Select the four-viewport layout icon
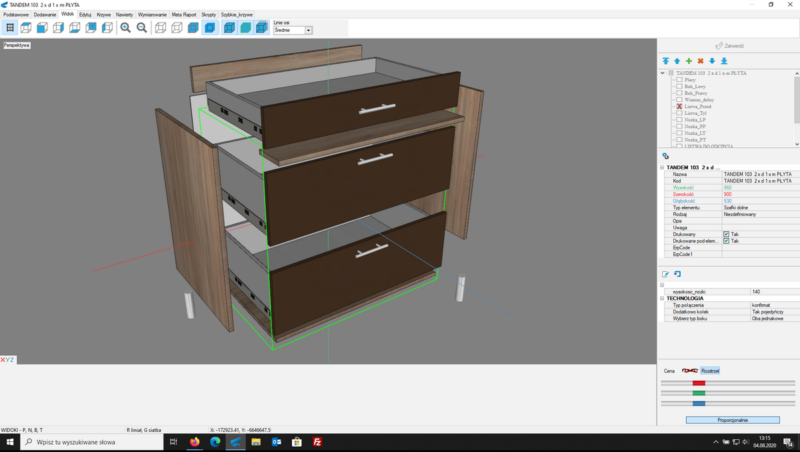Viewport: 800px width, 452px height. [x=10, y=28]
